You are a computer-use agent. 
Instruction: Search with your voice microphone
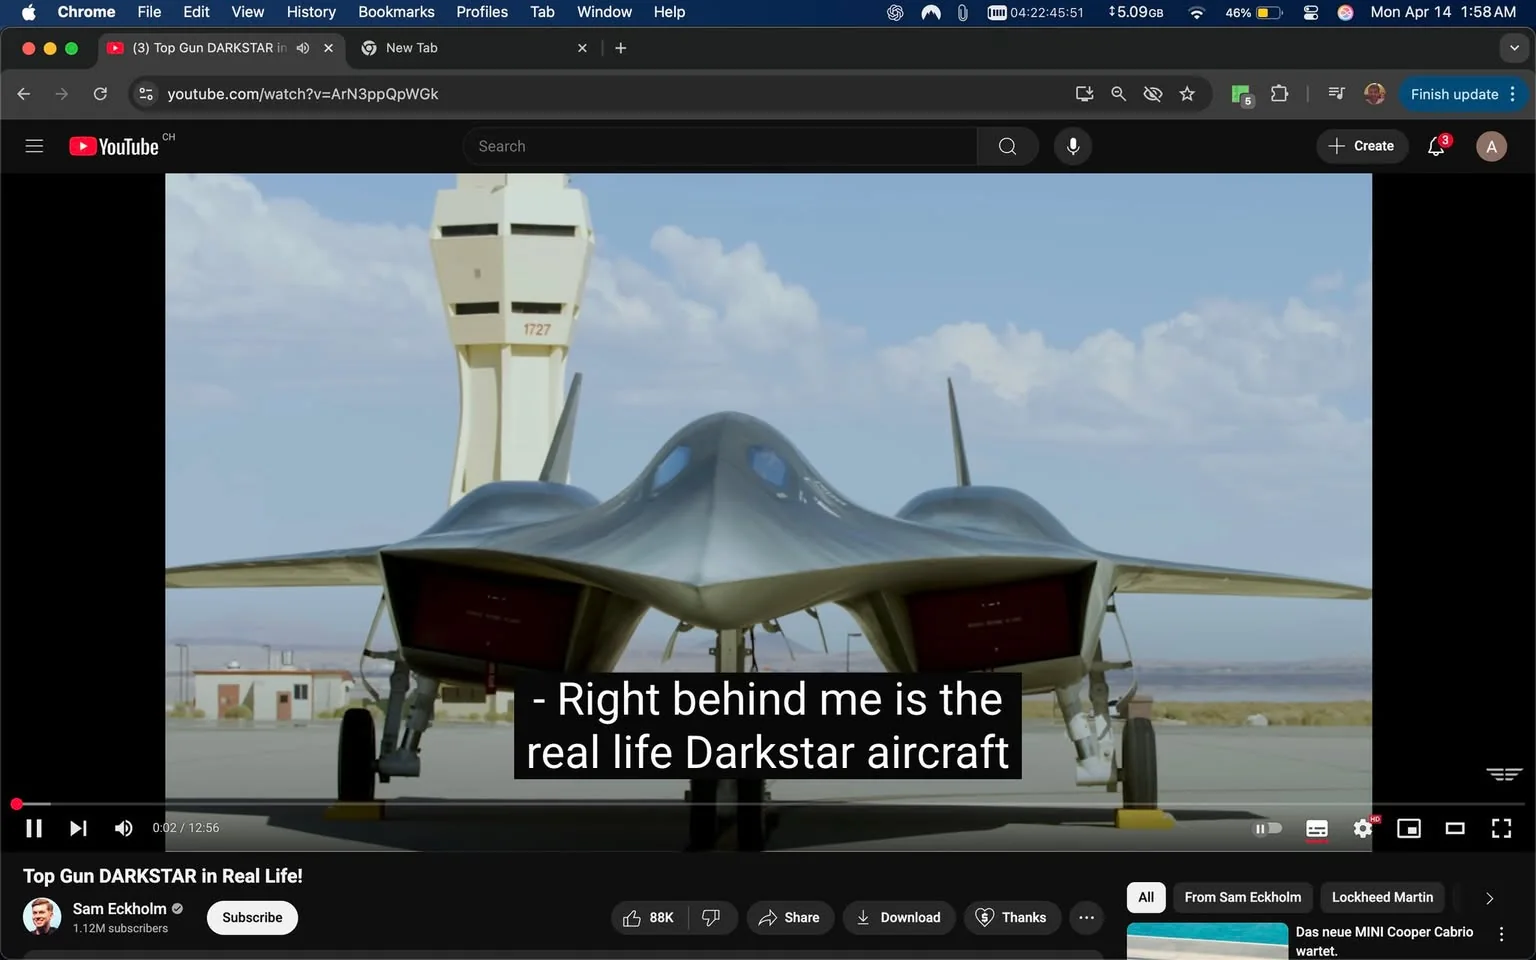(x=1073, y=146)
